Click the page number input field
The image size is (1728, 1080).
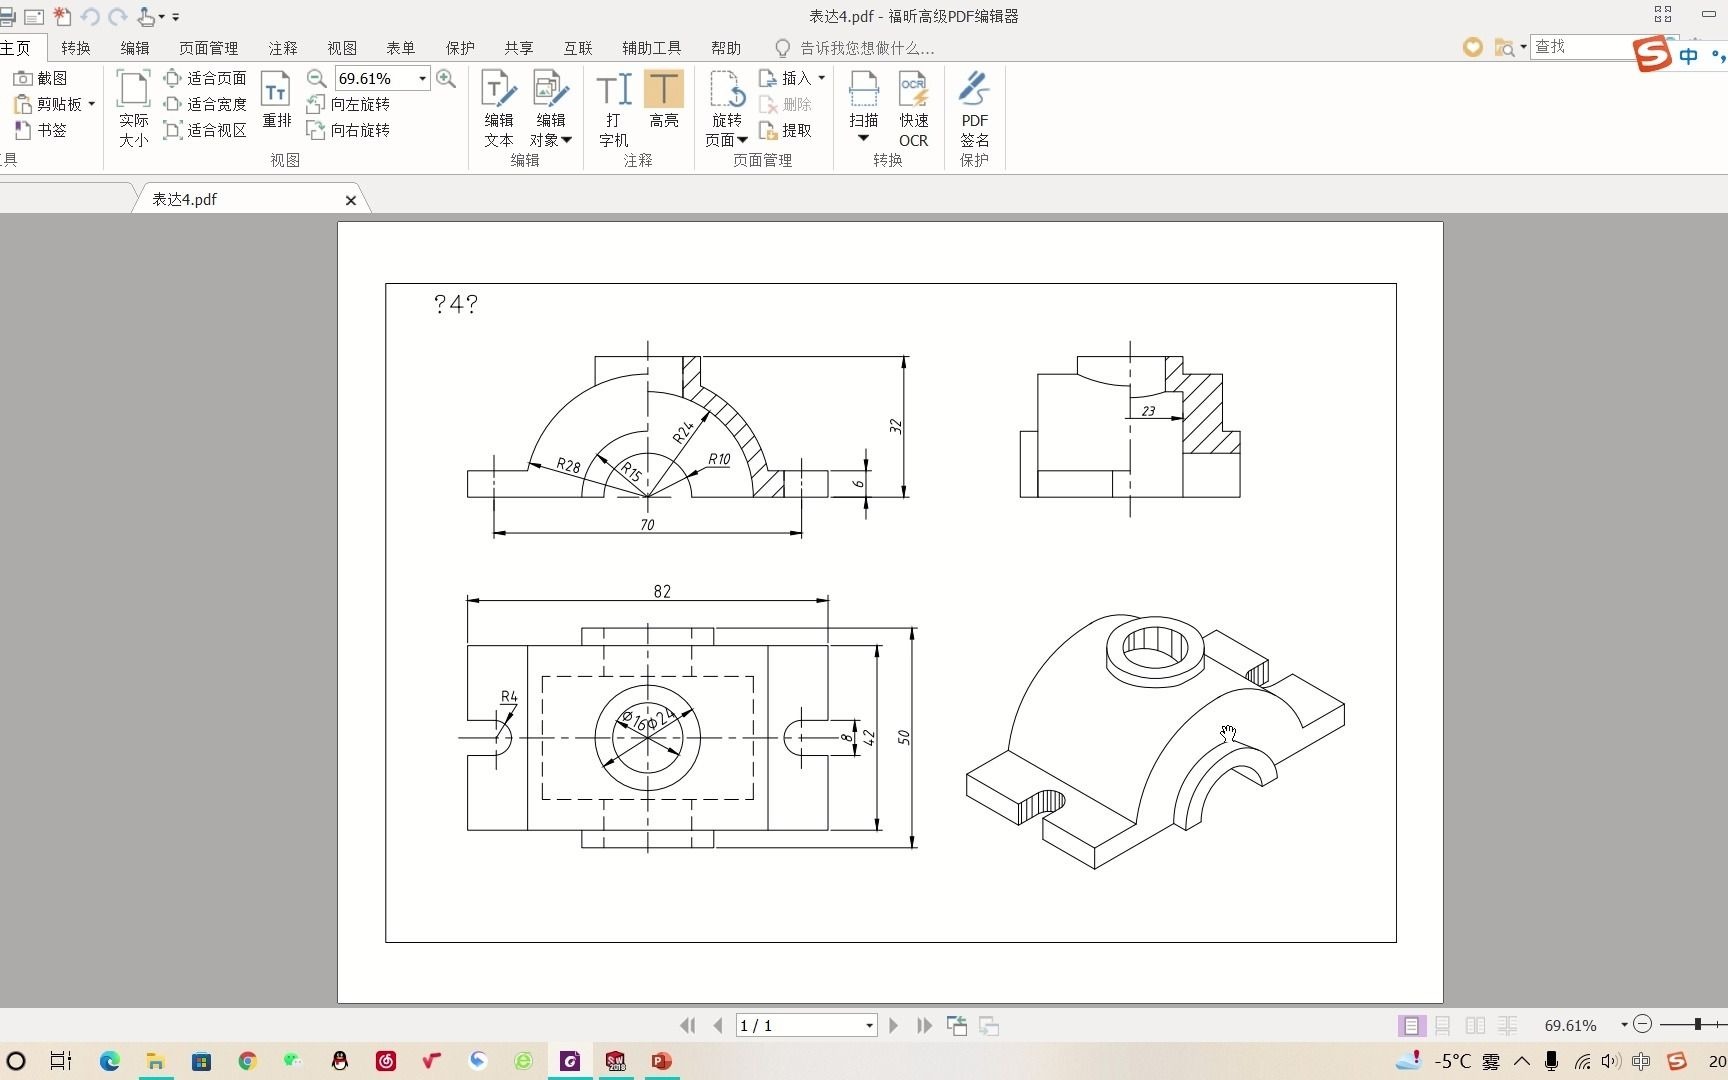click(x=800, y=1025)
